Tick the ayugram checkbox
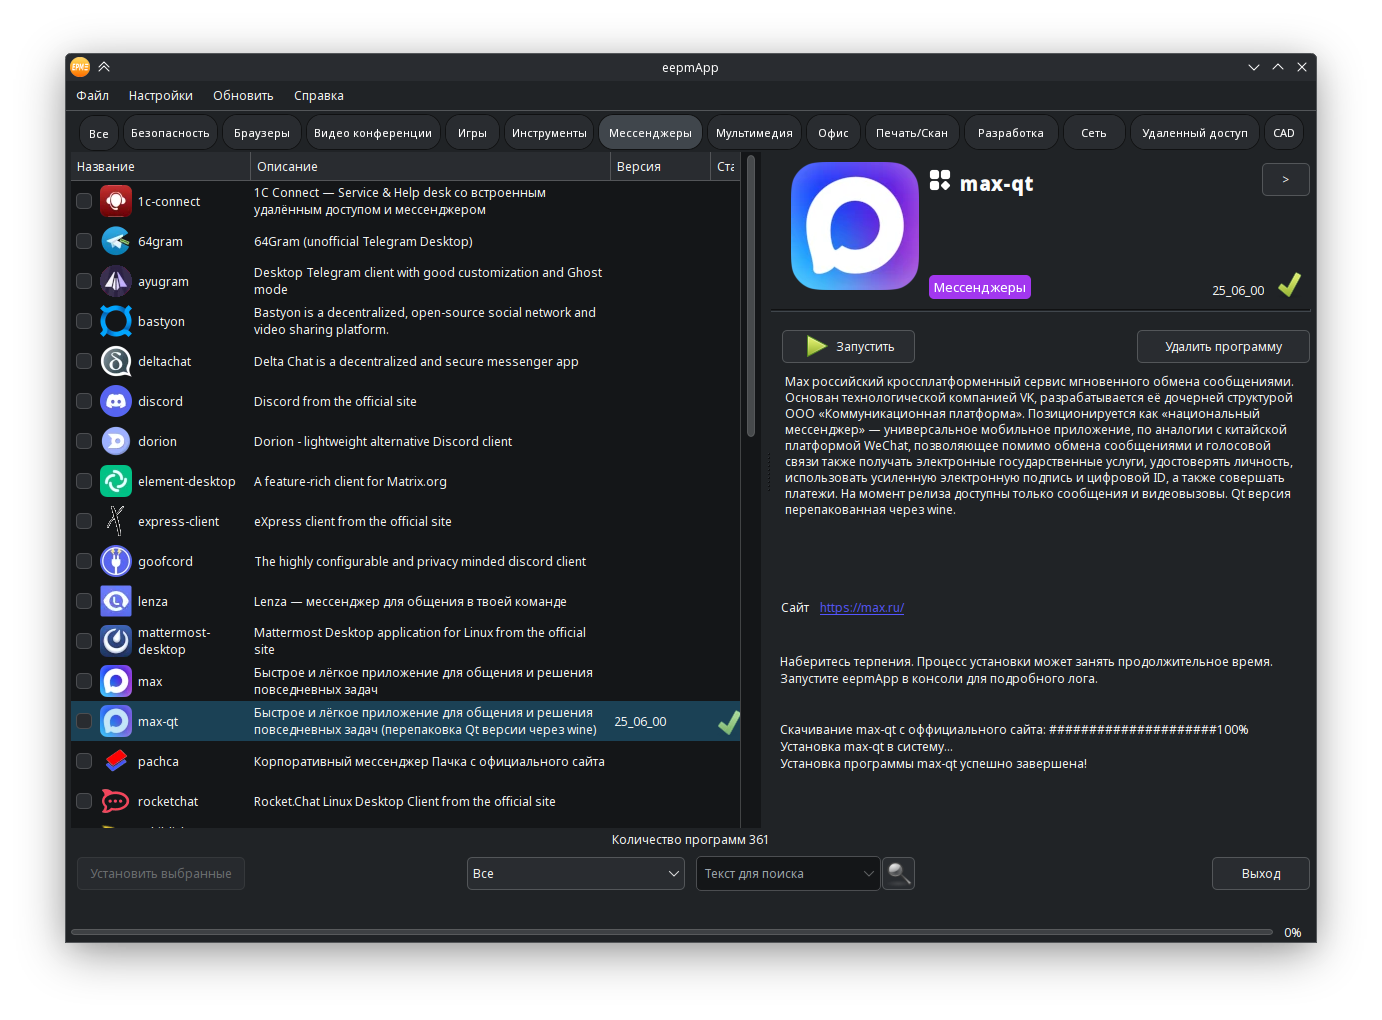 84,281
